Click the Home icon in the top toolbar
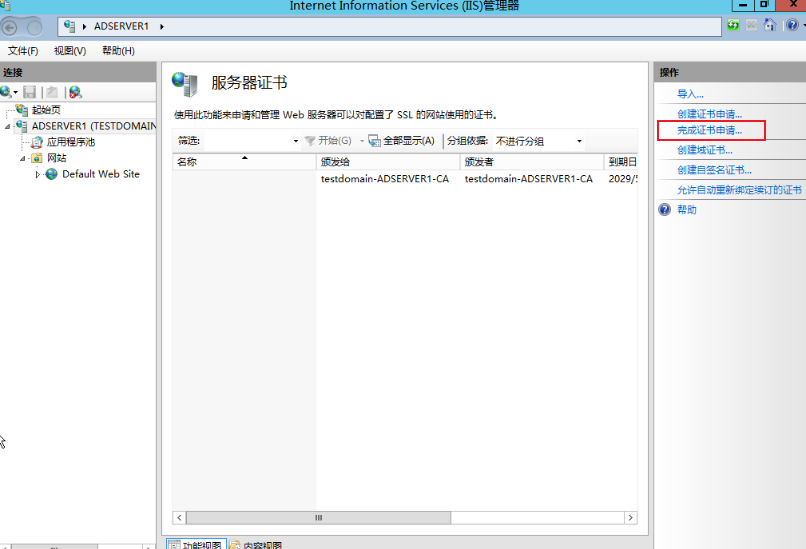 [770, 25]
